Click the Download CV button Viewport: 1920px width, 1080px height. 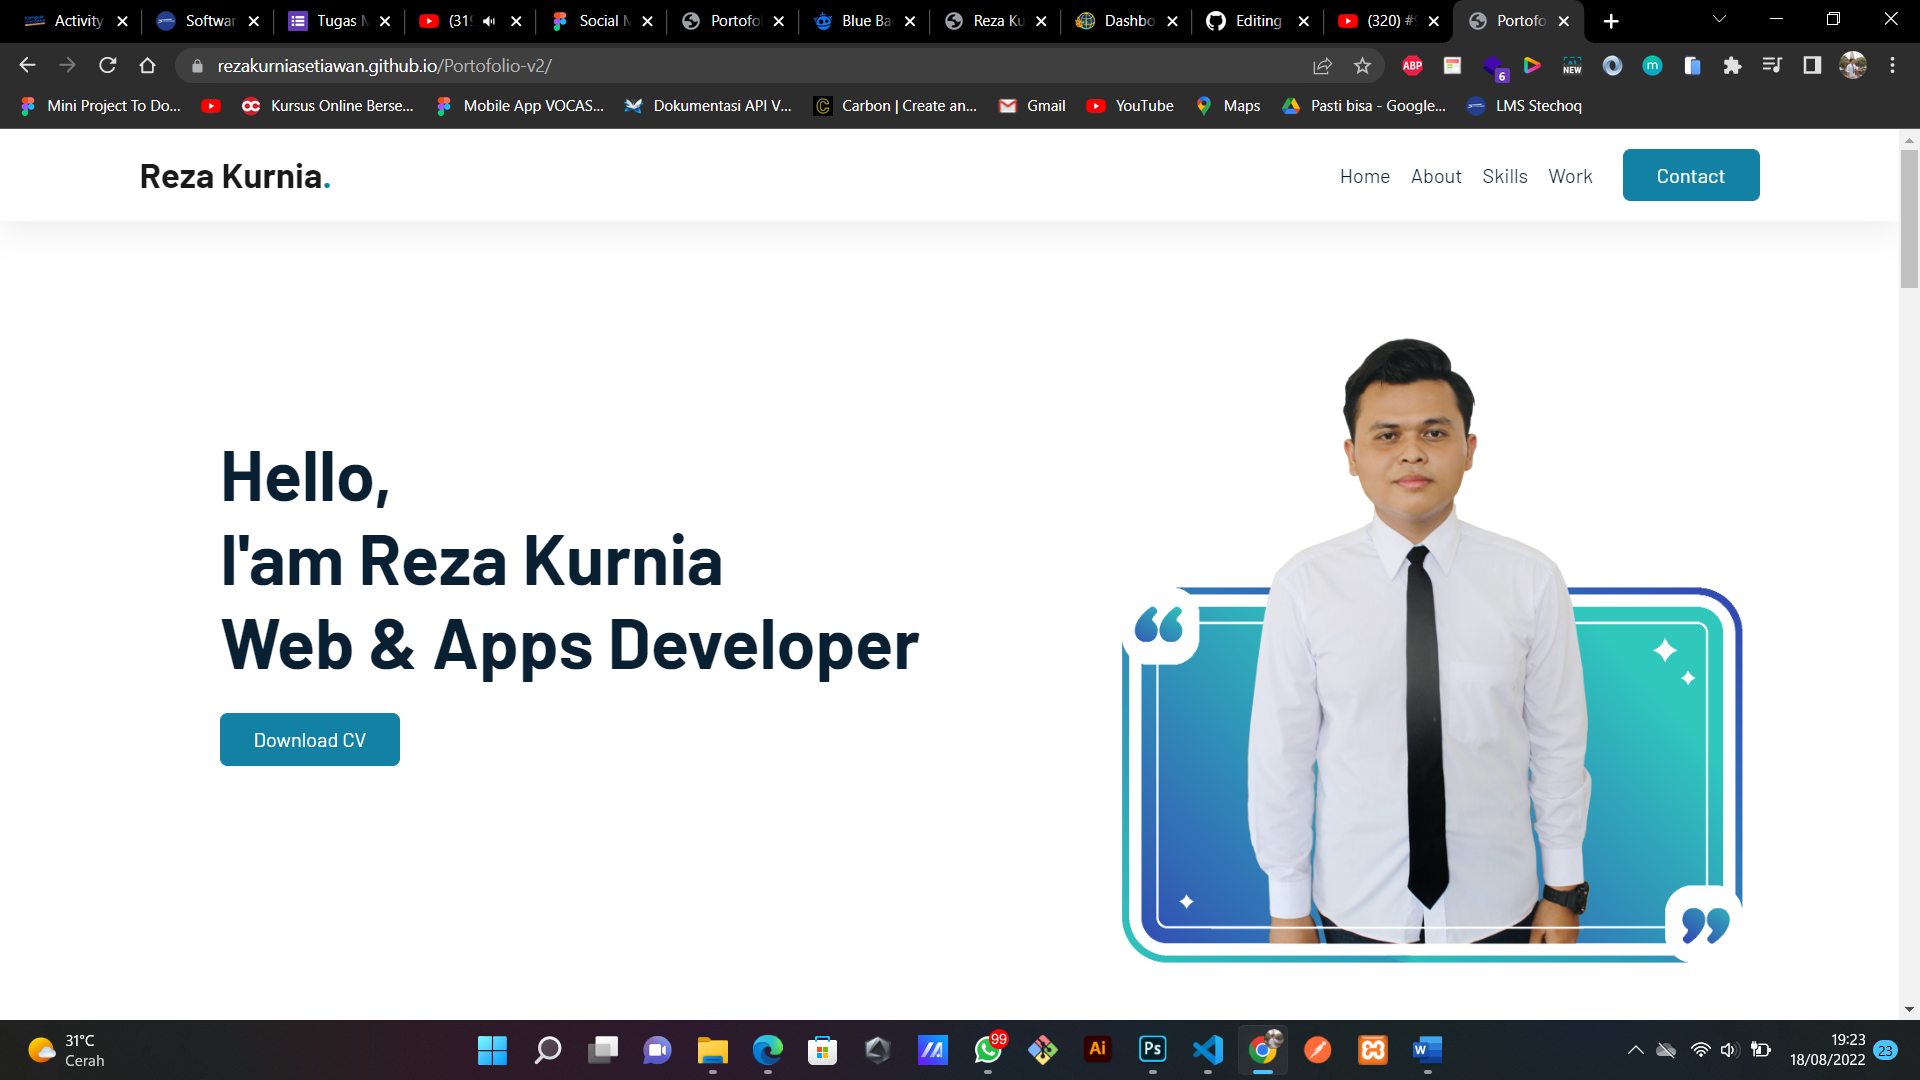309,739
